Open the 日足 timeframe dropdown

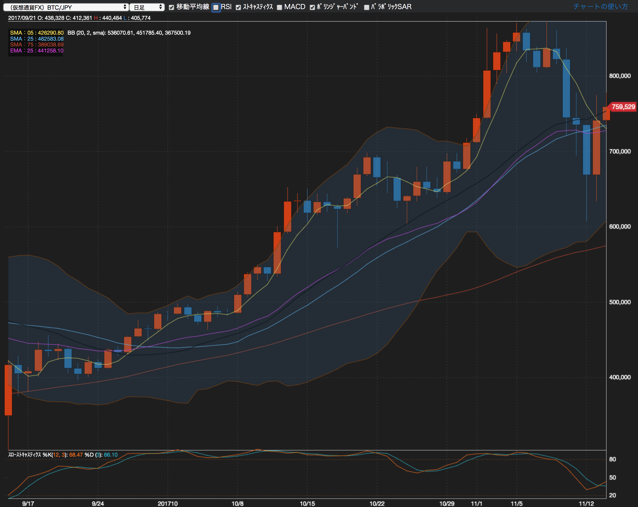147,7
